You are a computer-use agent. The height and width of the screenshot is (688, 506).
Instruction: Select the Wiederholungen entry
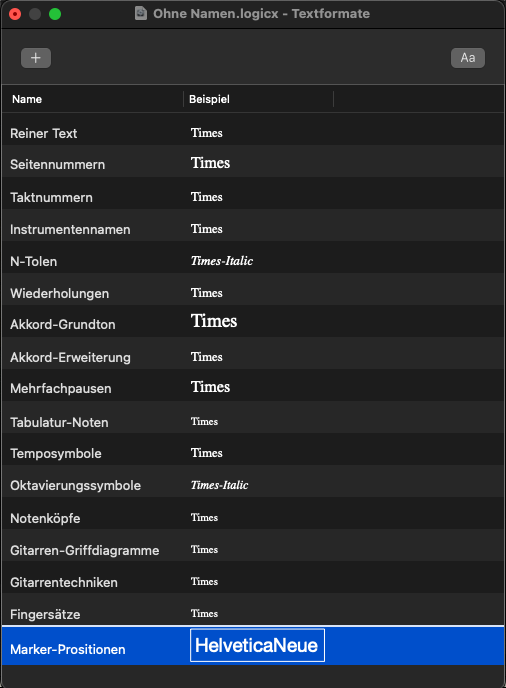pyautogui.click(x=253, y=293)
